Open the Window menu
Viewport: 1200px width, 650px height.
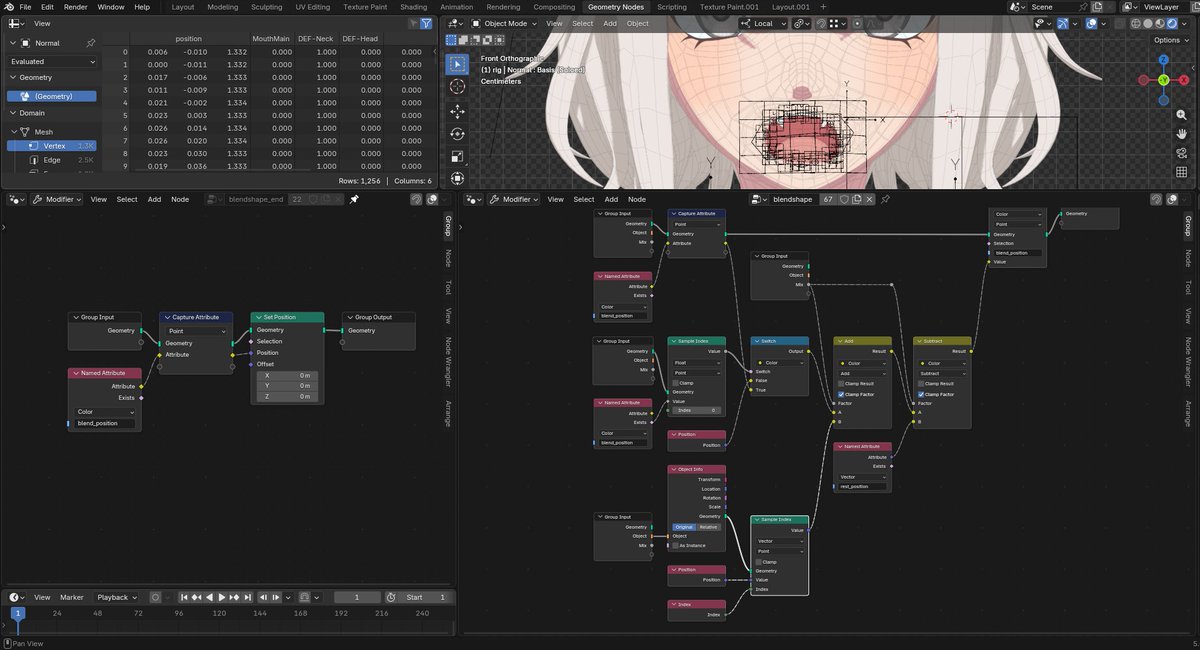(x=111, y=7)
